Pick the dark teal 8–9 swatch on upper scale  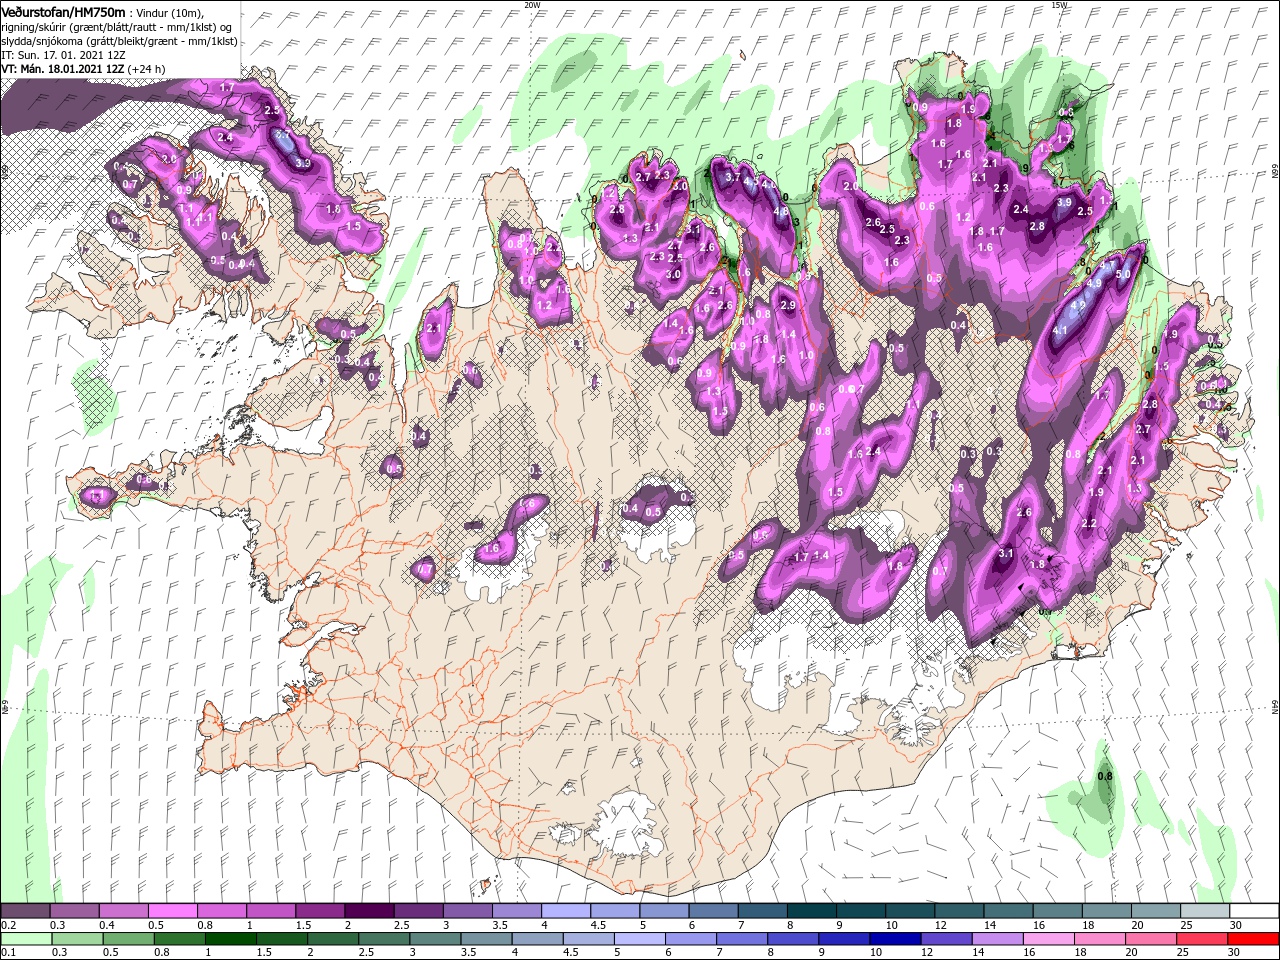point(811,911)
